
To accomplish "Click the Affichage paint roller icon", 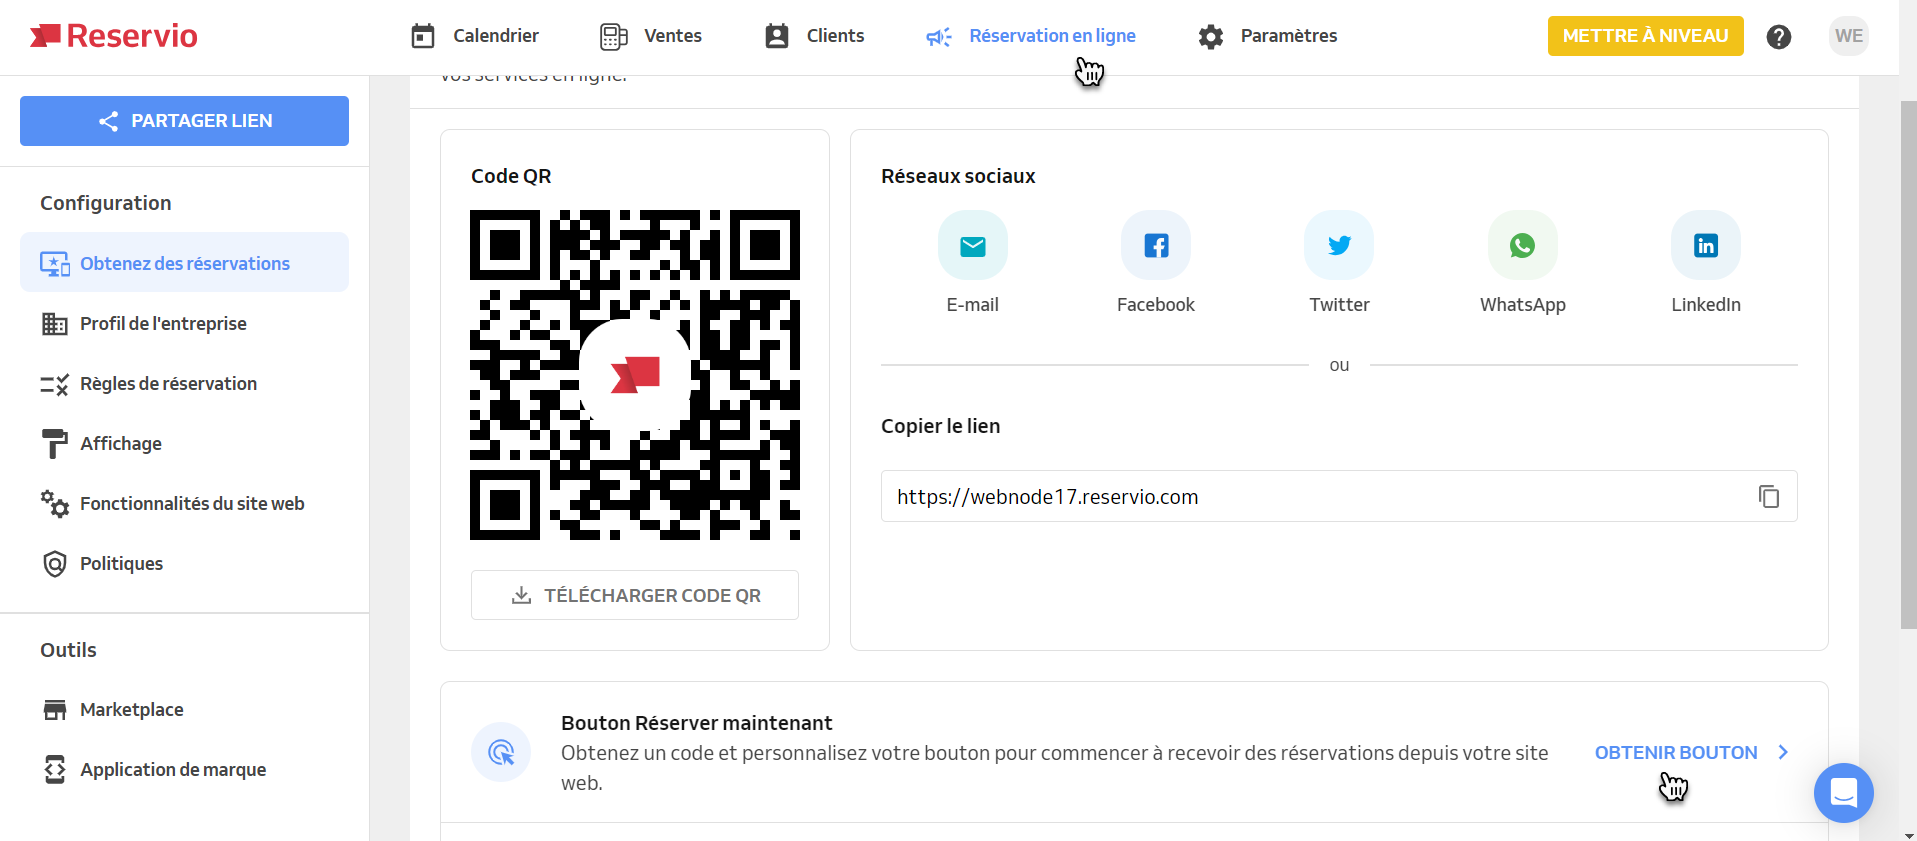I will [54, 444].
